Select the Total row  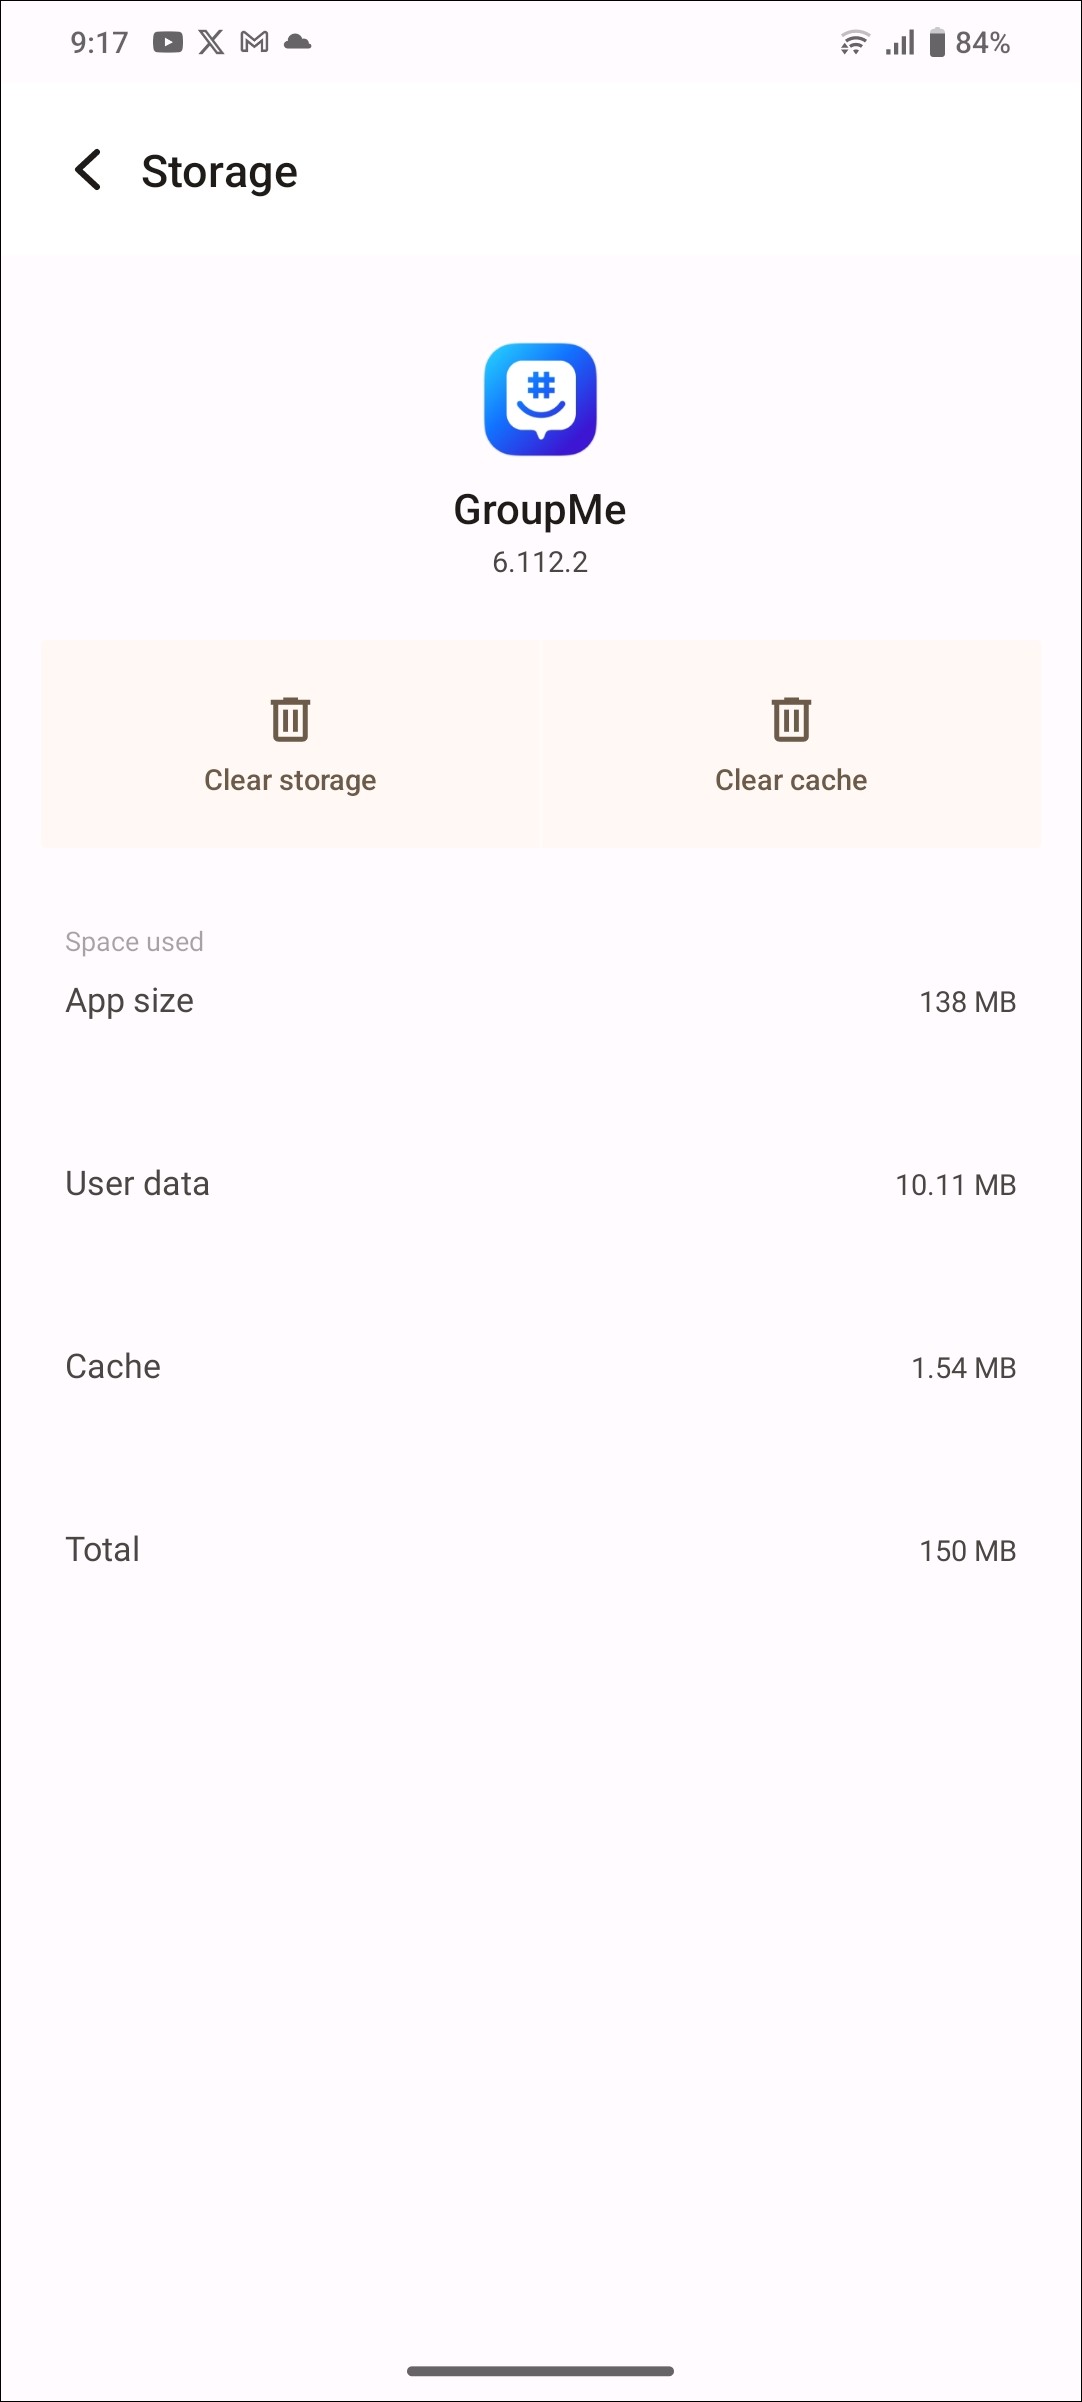pyautogui.click(x=540, y=1550)
